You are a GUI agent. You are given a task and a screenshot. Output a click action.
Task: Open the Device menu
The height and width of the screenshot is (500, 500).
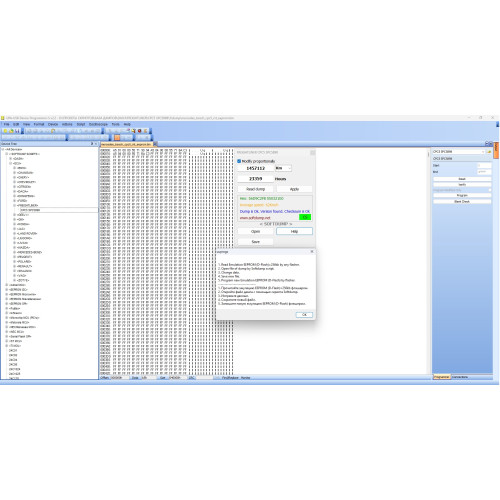53,124
